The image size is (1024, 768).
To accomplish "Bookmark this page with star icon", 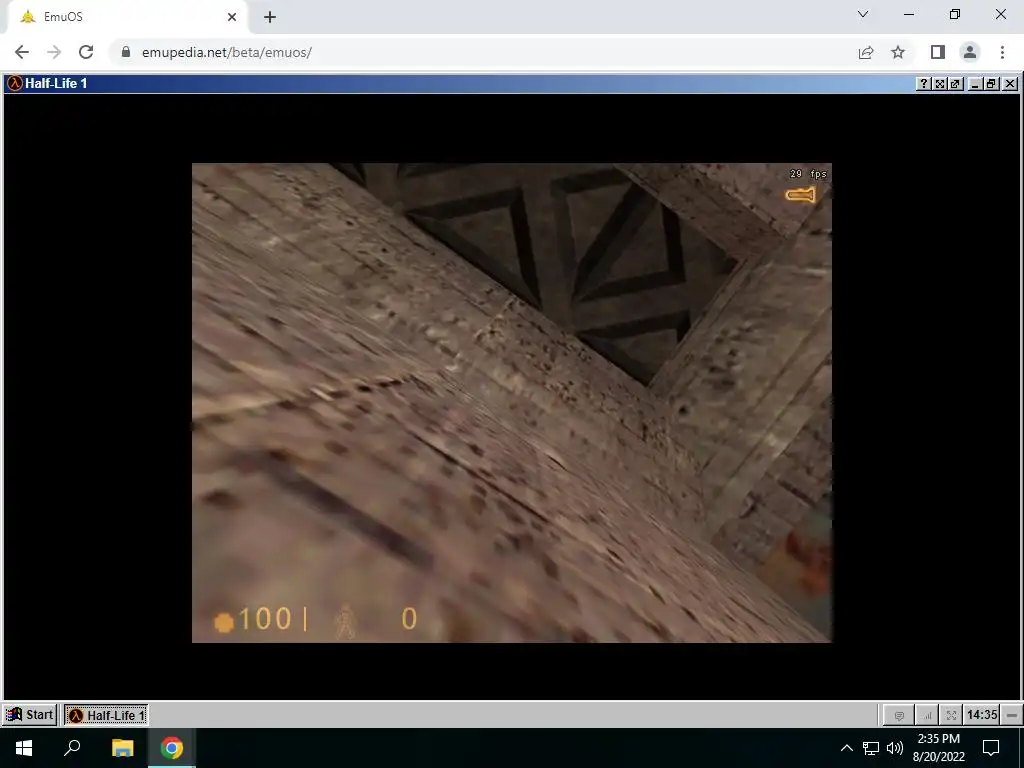I will [898, 52].
